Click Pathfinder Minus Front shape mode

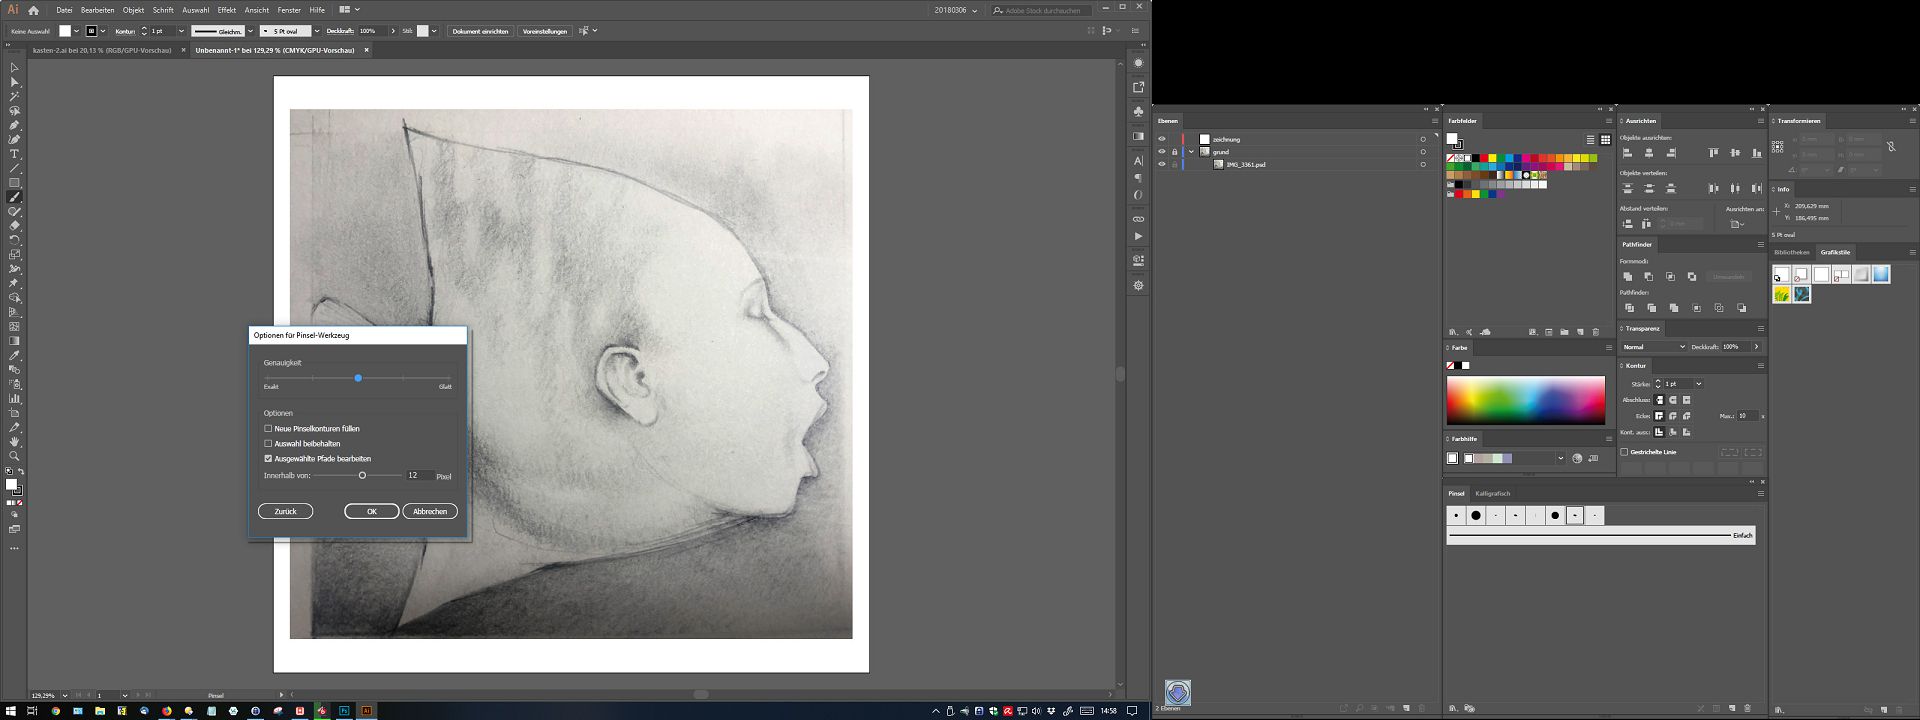point(1649,276)
